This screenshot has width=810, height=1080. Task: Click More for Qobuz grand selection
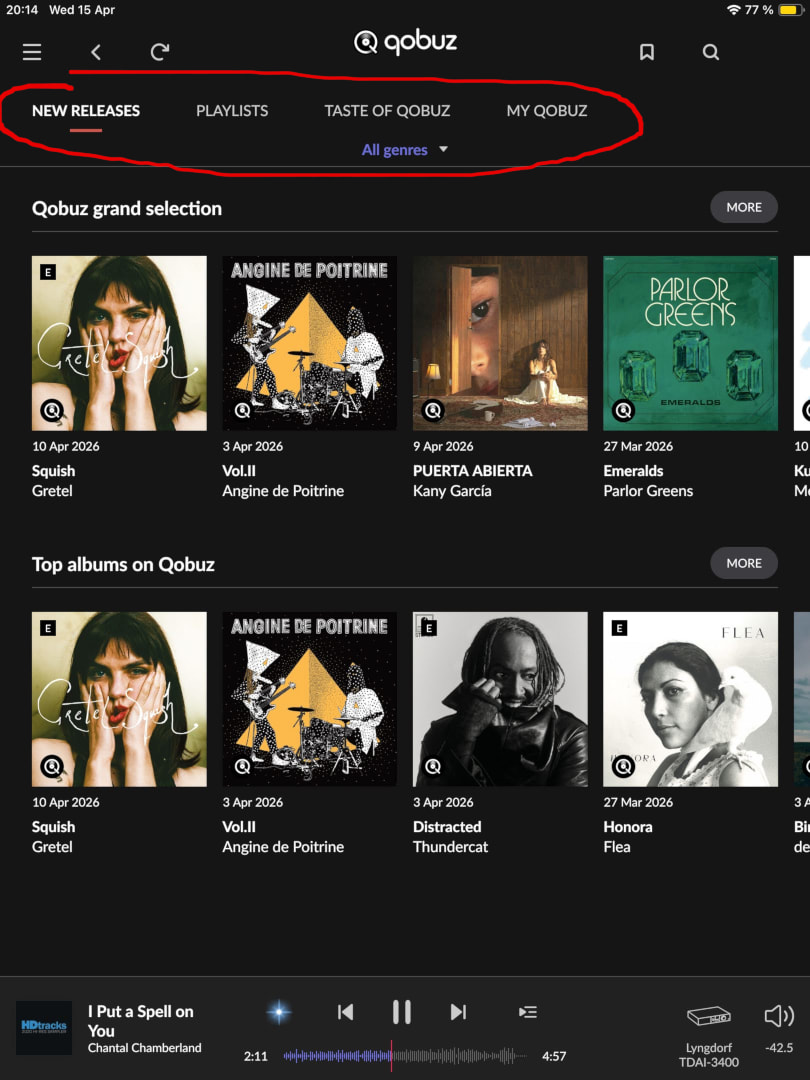(744, 207)
